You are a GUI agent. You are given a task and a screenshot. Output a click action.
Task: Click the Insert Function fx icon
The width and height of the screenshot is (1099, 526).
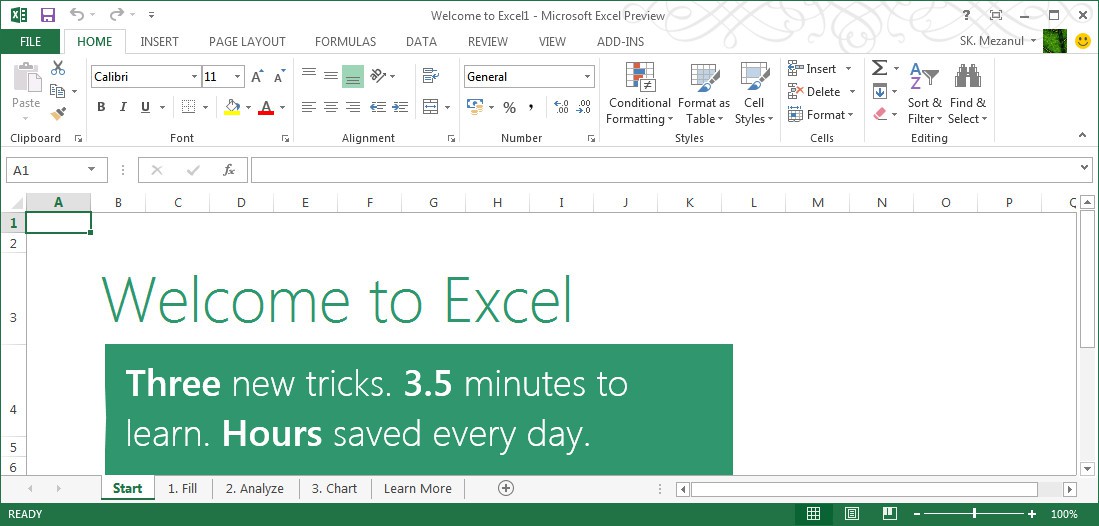[228, 170]
